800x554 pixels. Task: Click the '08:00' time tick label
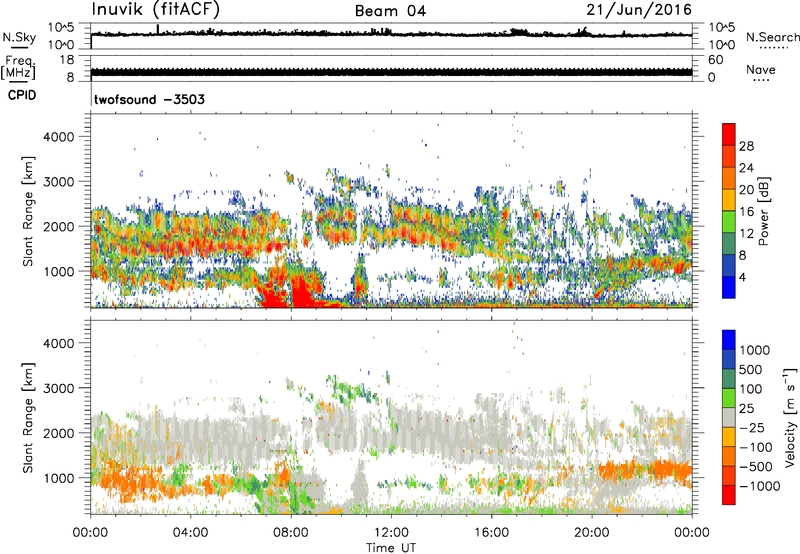click(291, 533)
